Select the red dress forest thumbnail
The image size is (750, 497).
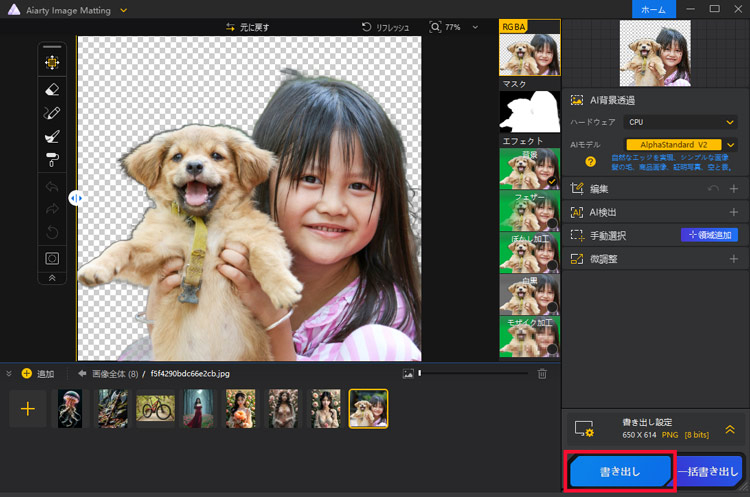(x=198, y=409)
